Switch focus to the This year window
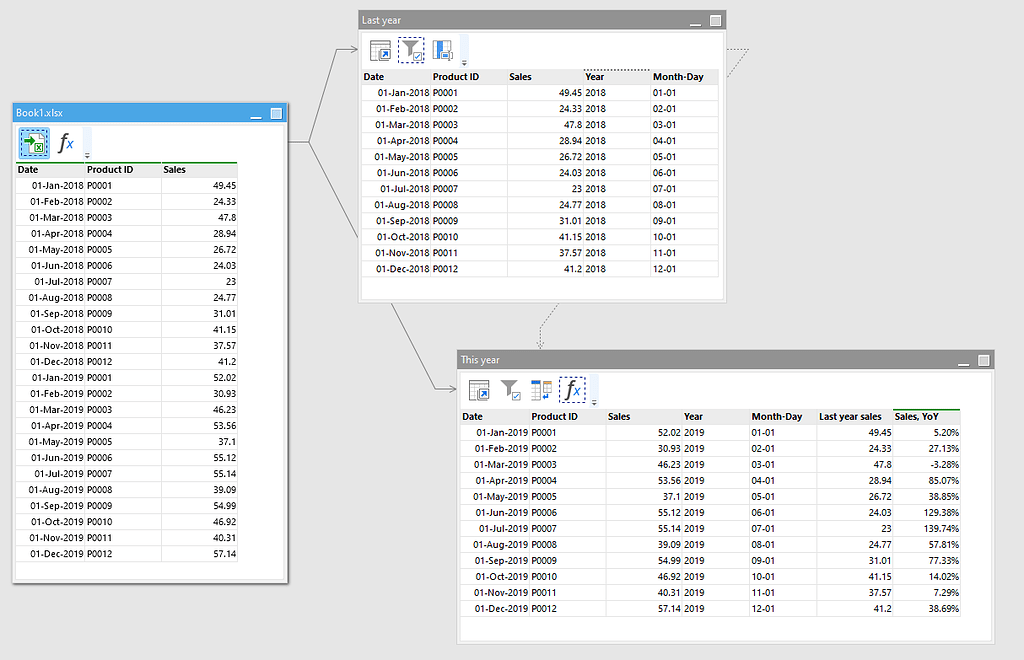 click(x=700, y=359)
